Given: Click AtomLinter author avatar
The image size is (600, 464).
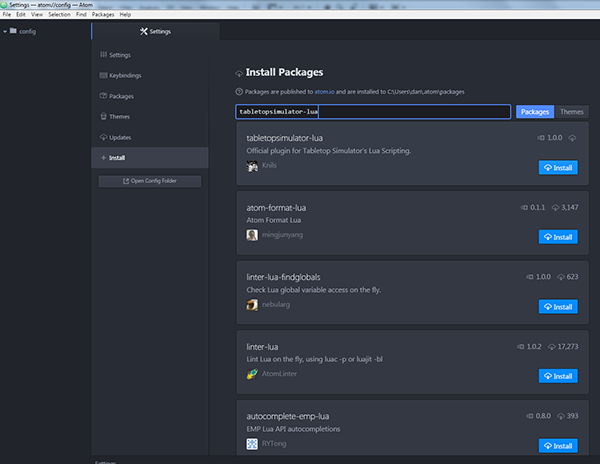Looking at the screenshot, I should 252,374.
